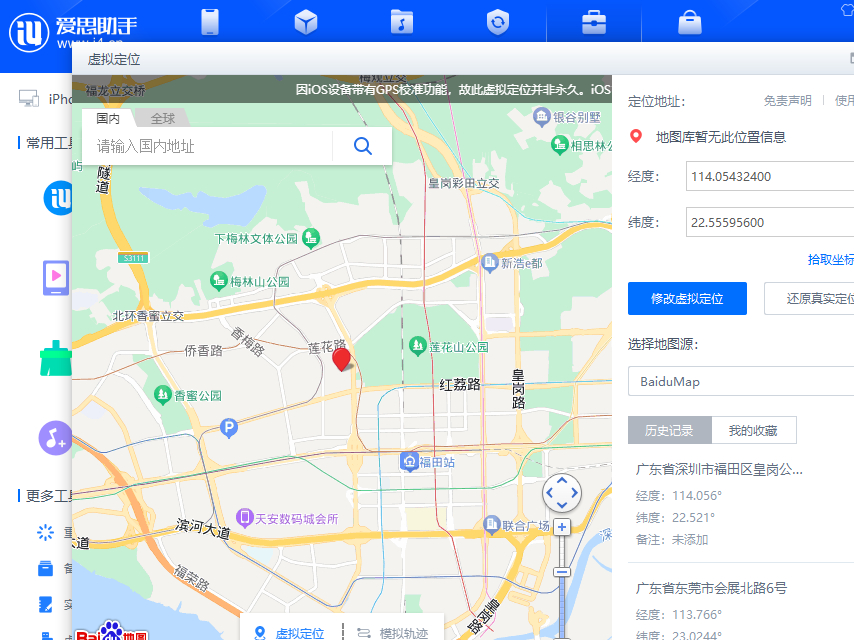The image size is (854, 640).
Task: Click the 拾取坐标 link
Action: click(x=831, y=260)
